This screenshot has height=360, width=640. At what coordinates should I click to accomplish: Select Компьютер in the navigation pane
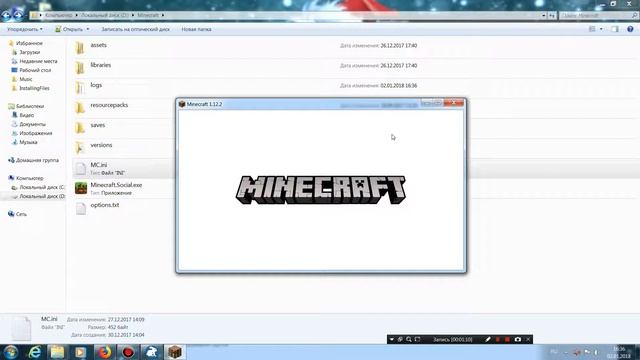(29, 178)
